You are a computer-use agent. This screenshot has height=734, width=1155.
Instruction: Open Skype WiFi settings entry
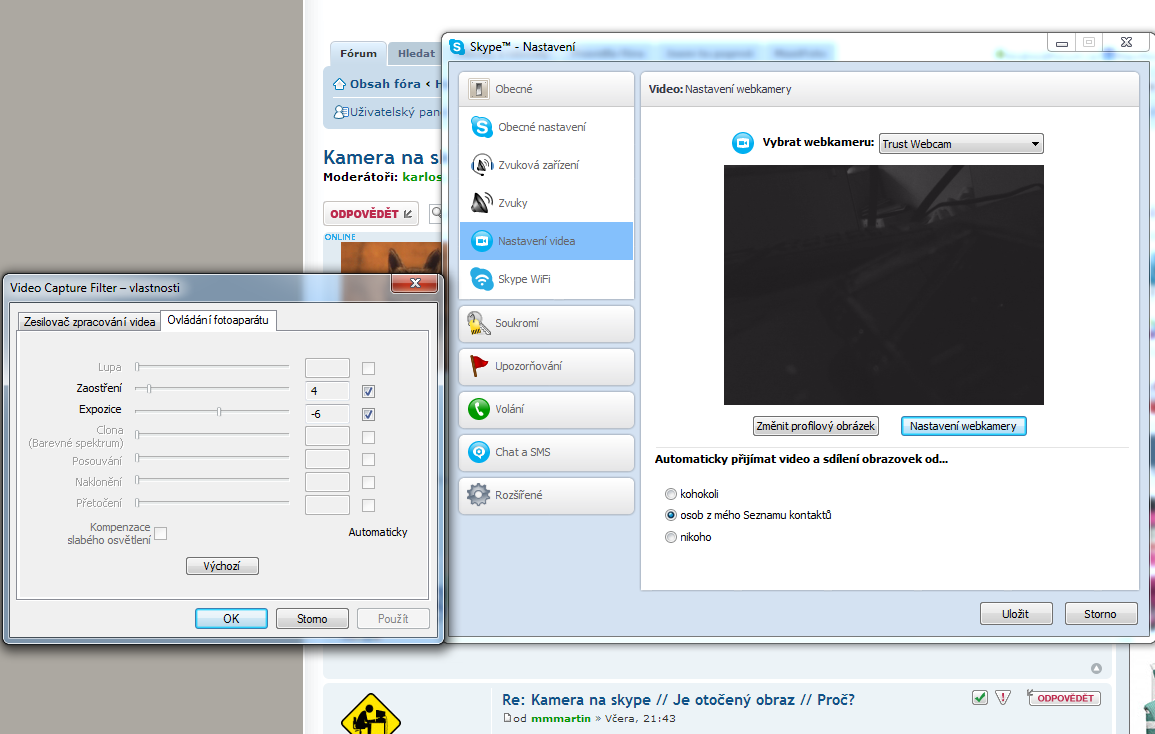click(547, 279)
